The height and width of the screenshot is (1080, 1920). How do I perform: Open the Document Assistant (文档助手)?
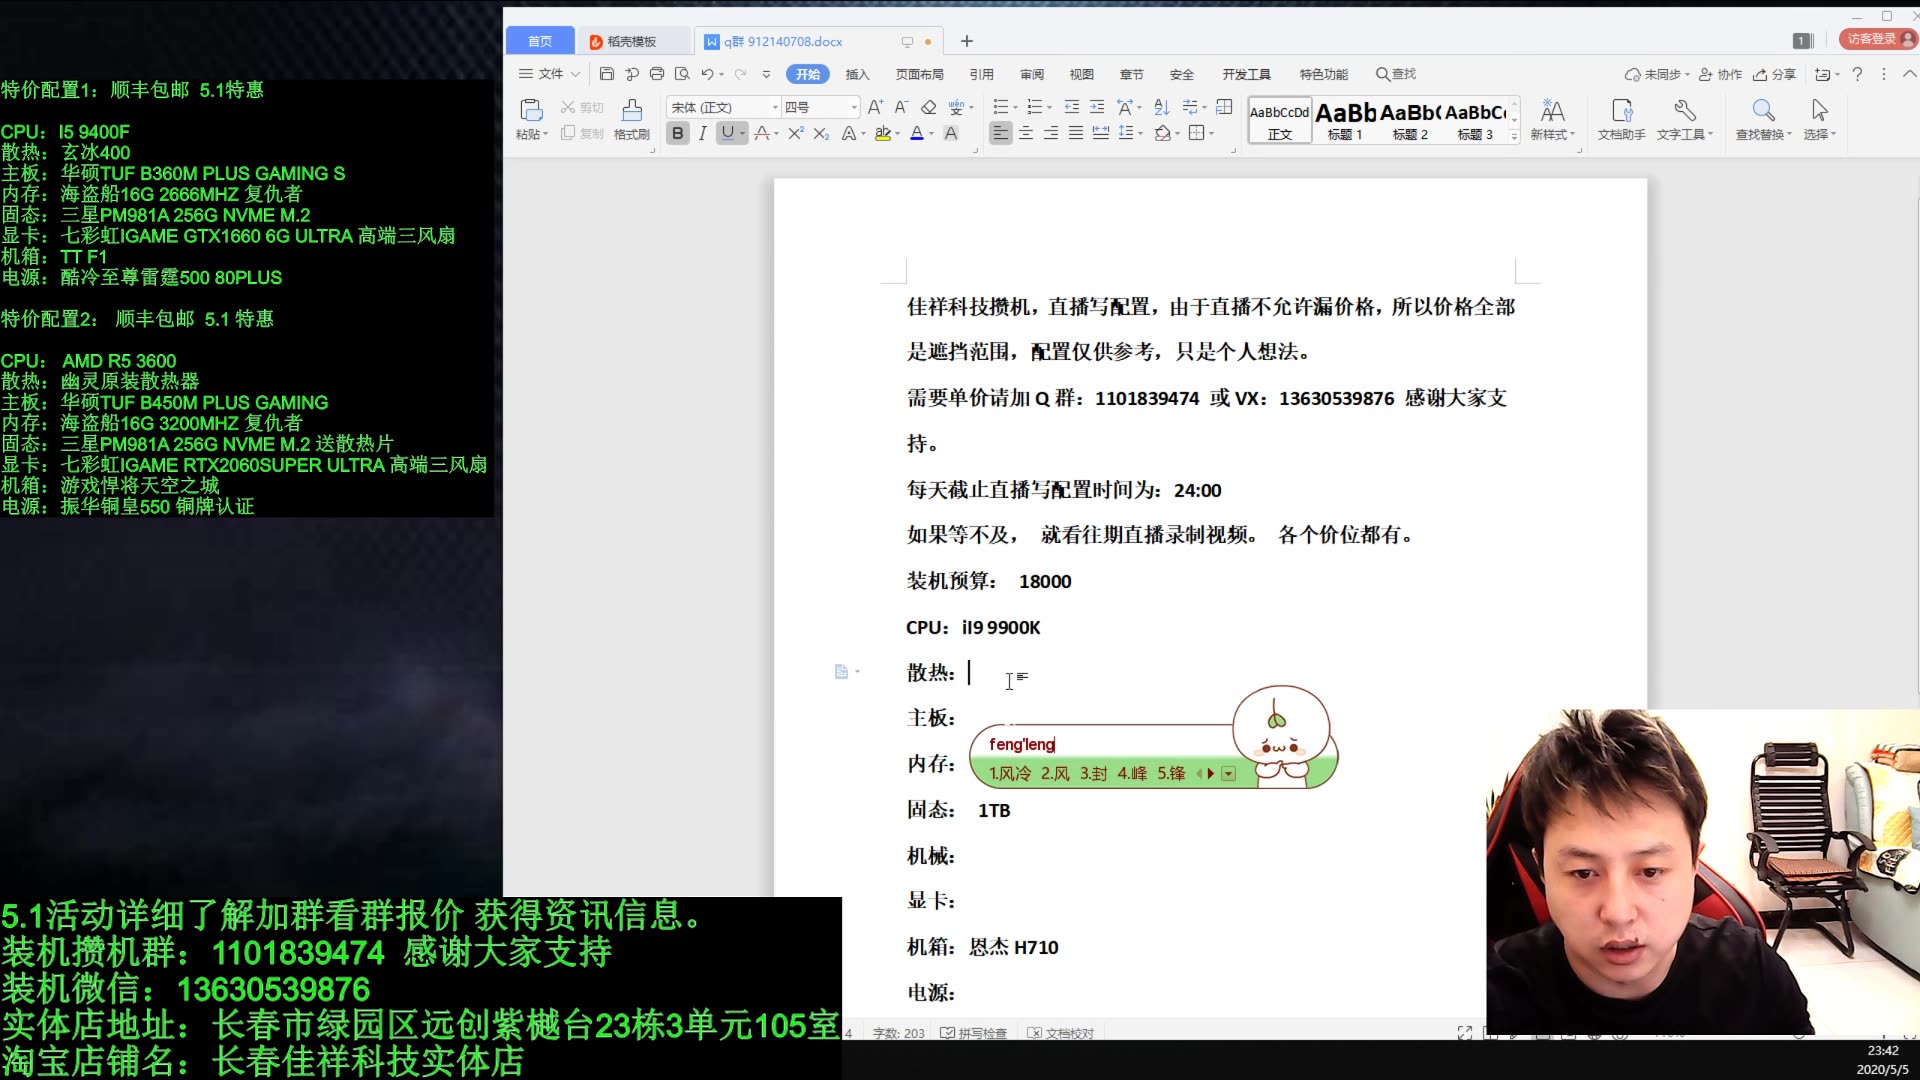(1621, 119)
